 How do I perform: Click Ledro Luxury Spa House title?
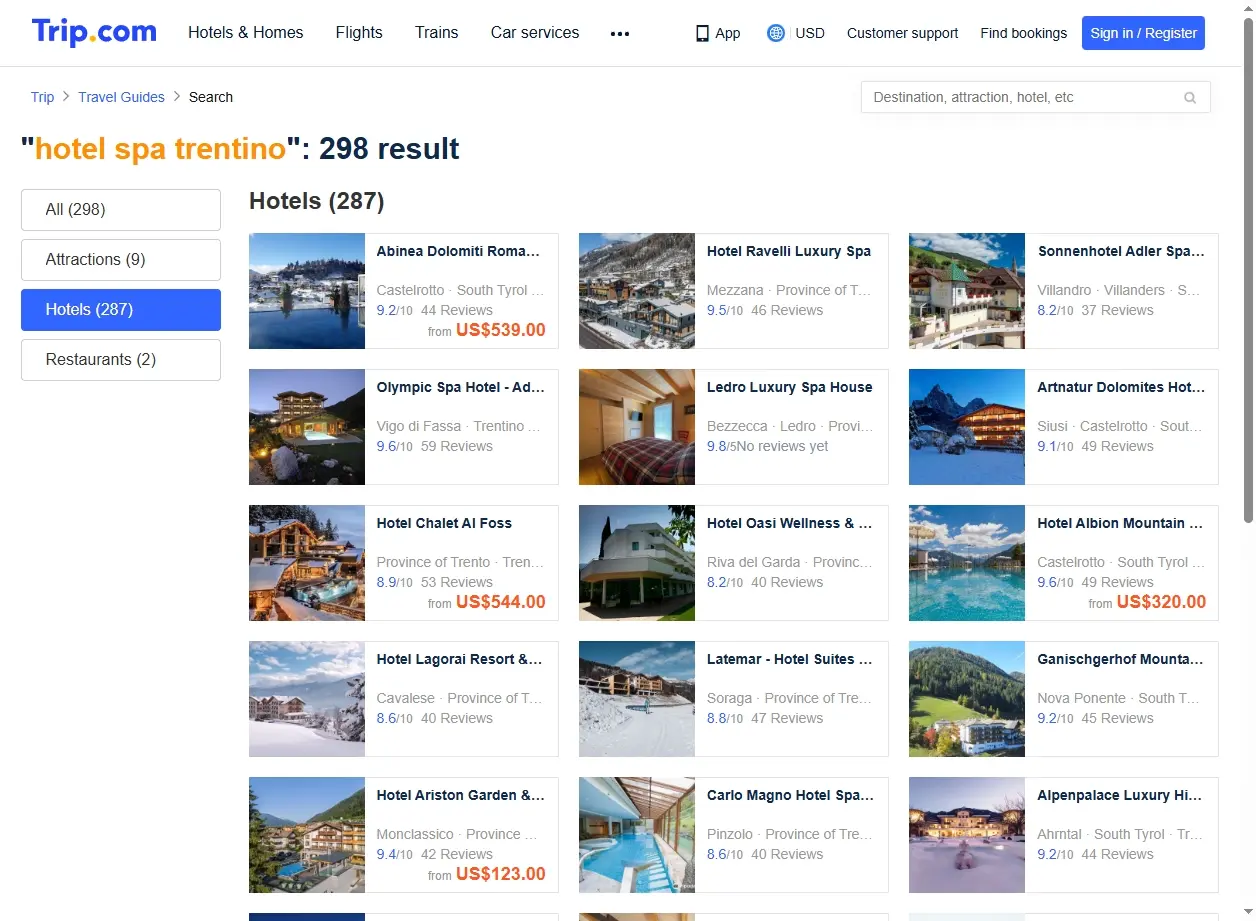pyautogui.click(x=790, y=388)
